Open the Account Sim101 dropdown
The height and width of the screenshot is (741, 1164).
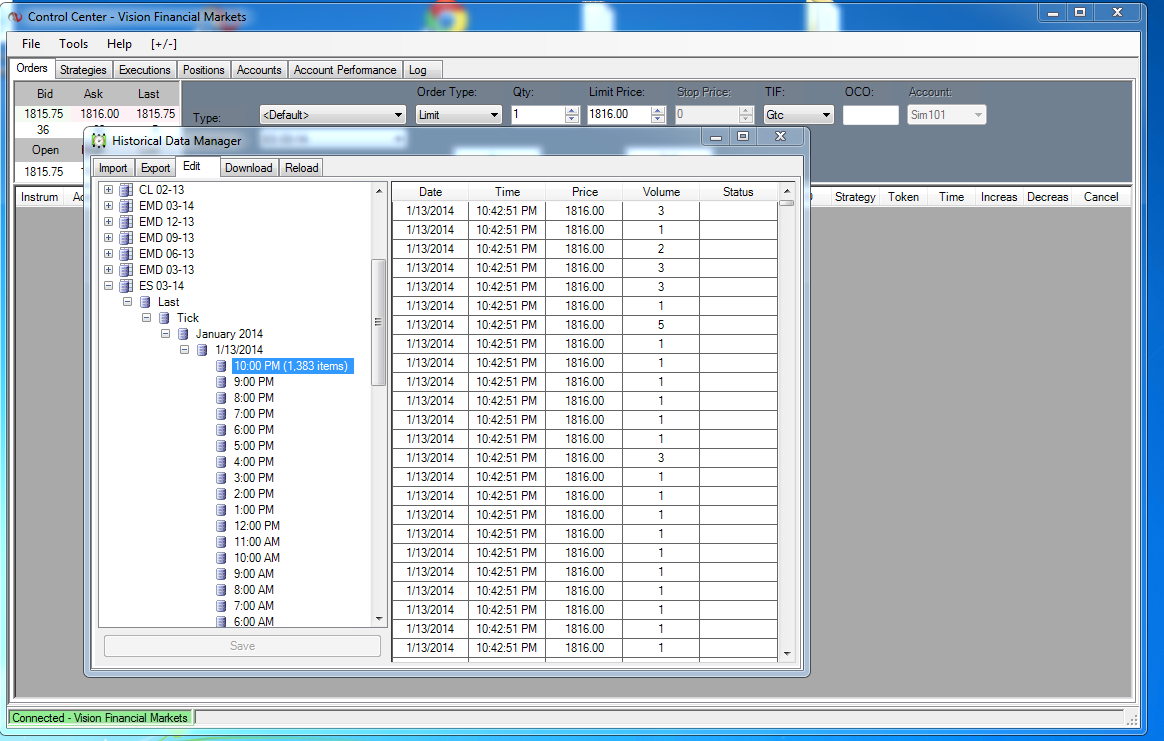tap(978, 115)
